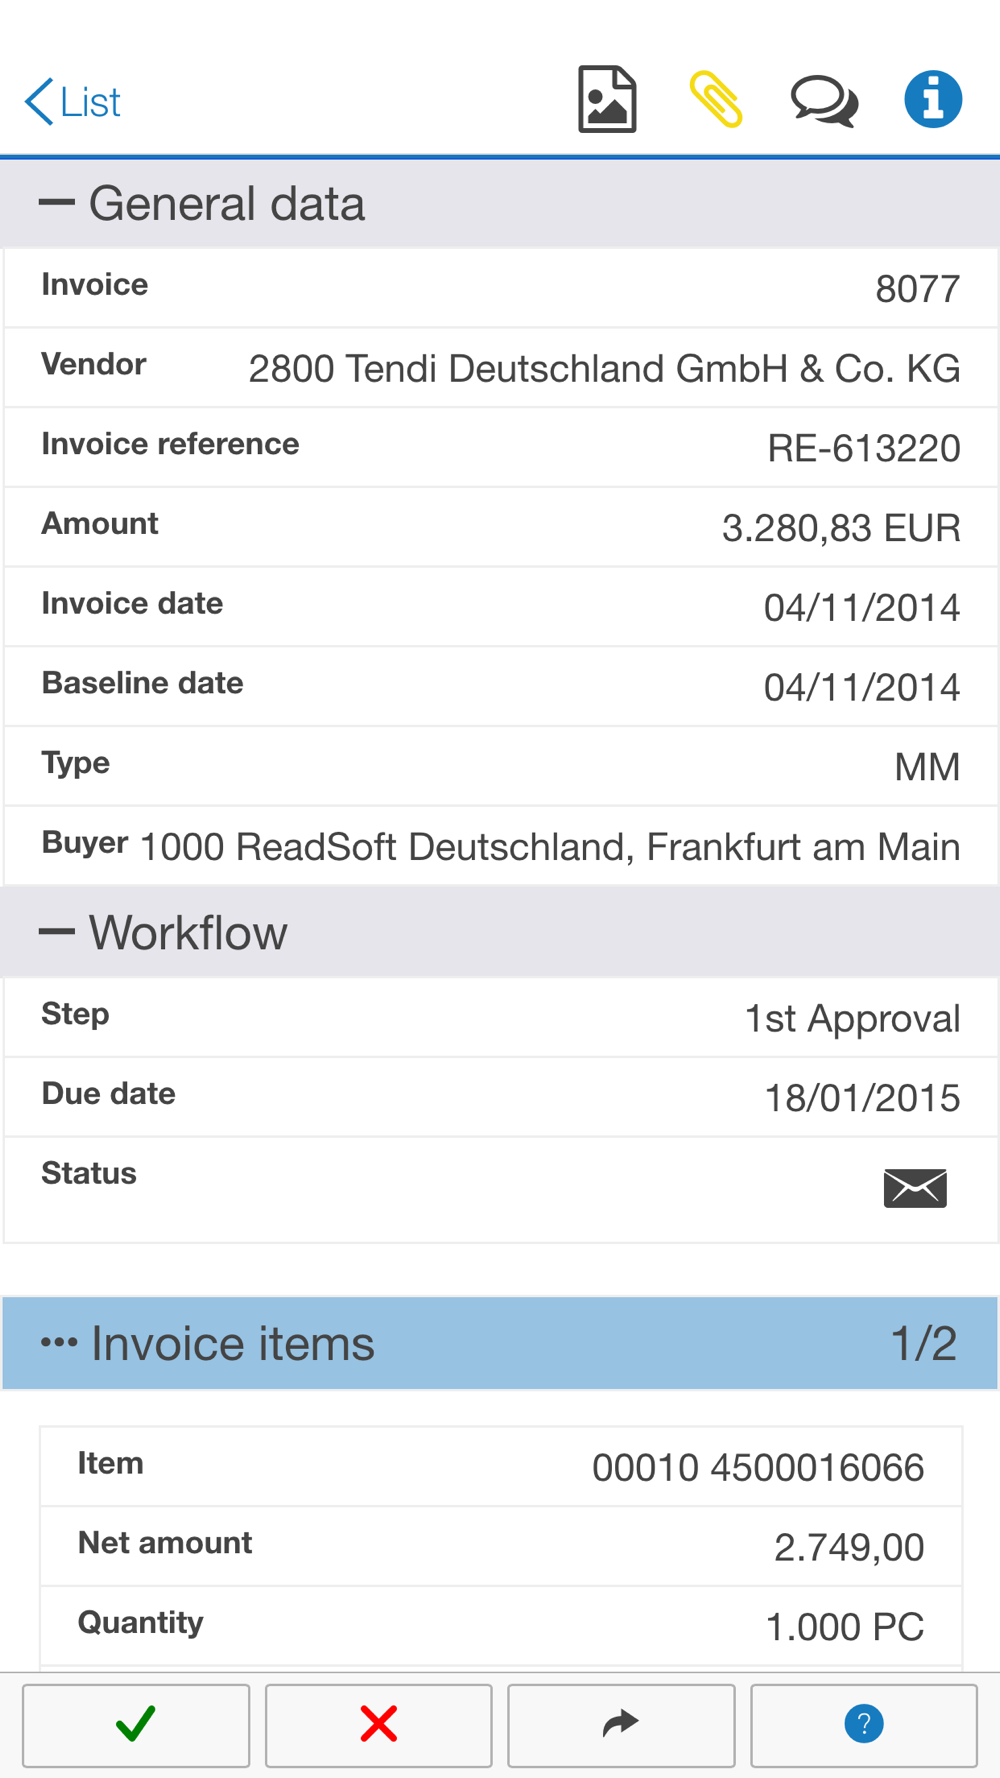Approve the invoice with green checkmark
Image resolution: width=1000 pixels, height=1778 pixels.
coord(136,1724)
